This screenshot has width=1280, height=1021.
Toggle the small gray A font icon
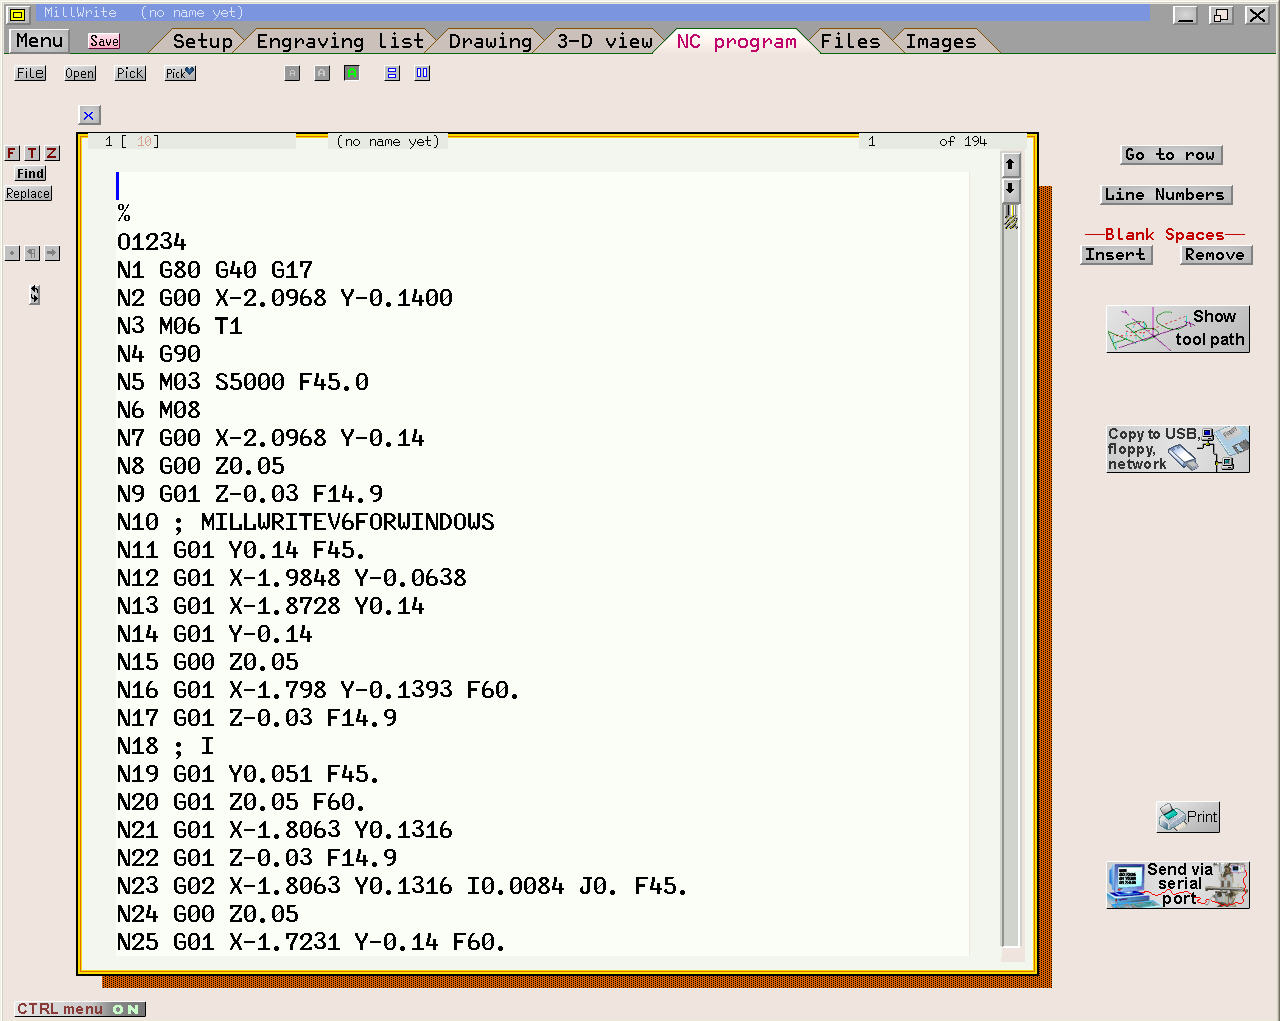tap(292, 72)
